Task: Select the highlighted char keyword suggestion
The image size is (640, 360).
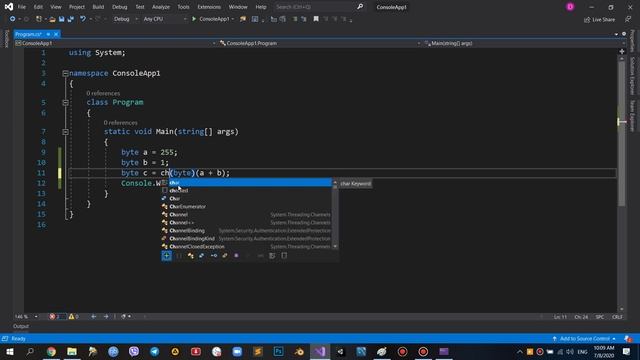Action: (x=247, y=182)
